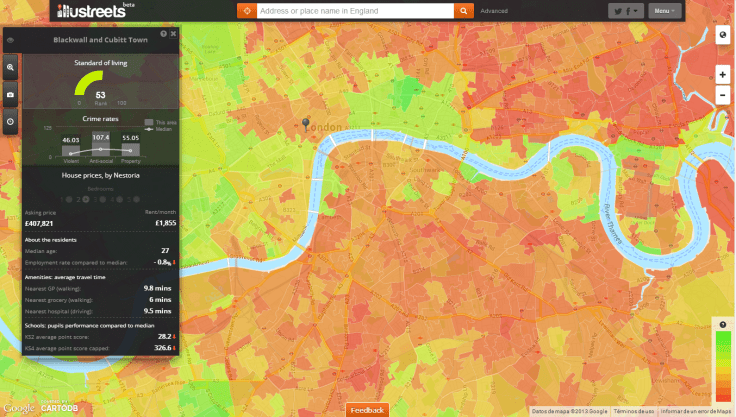736x417 pixels.
Task: Click the zoom search icon on left sidebar
Action: (x=10, y=68)
